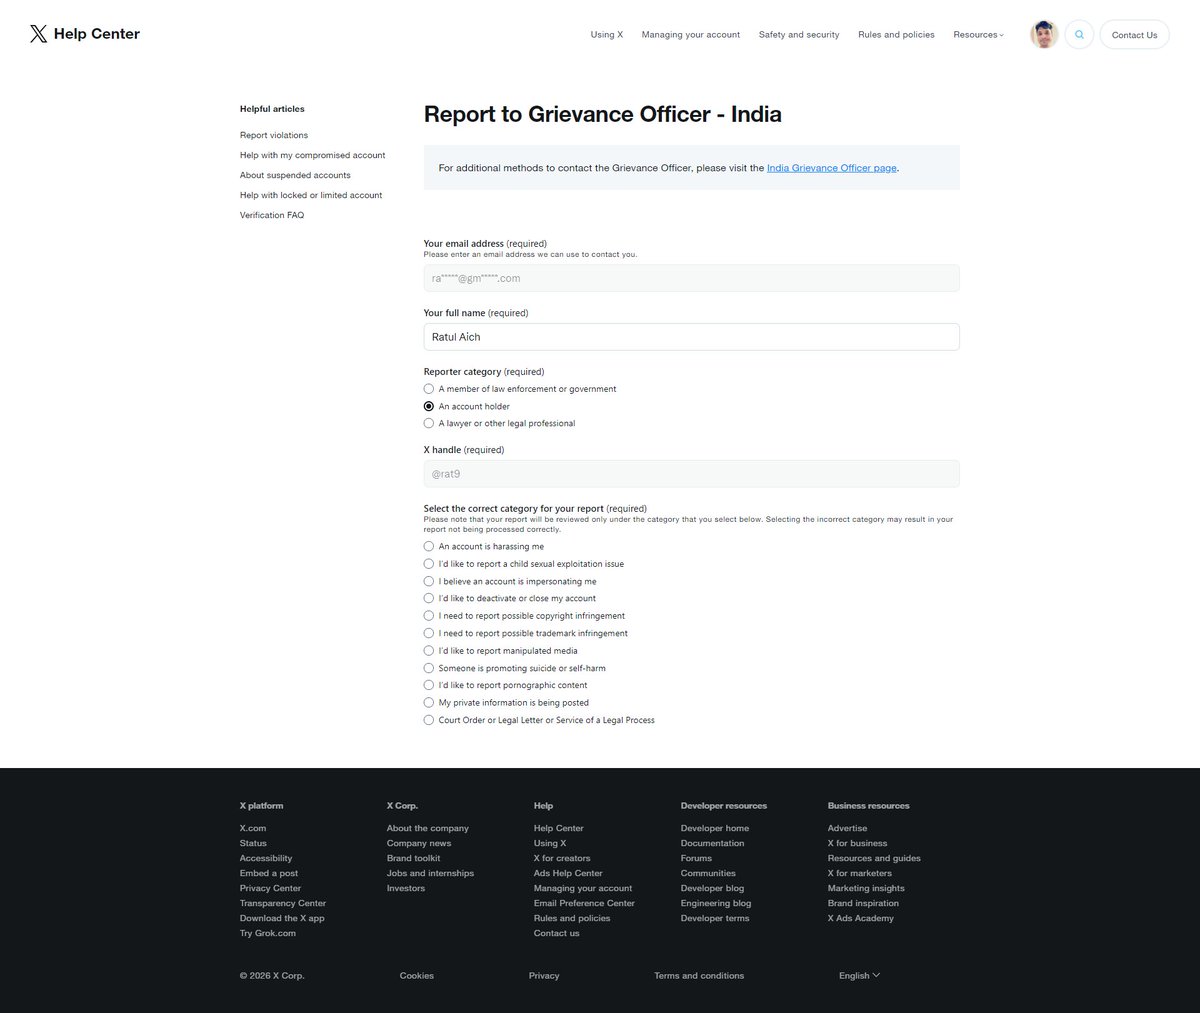The image size is (1200, 1013).
Task: Open Rules and policies menu
Action: coord(896,35)
